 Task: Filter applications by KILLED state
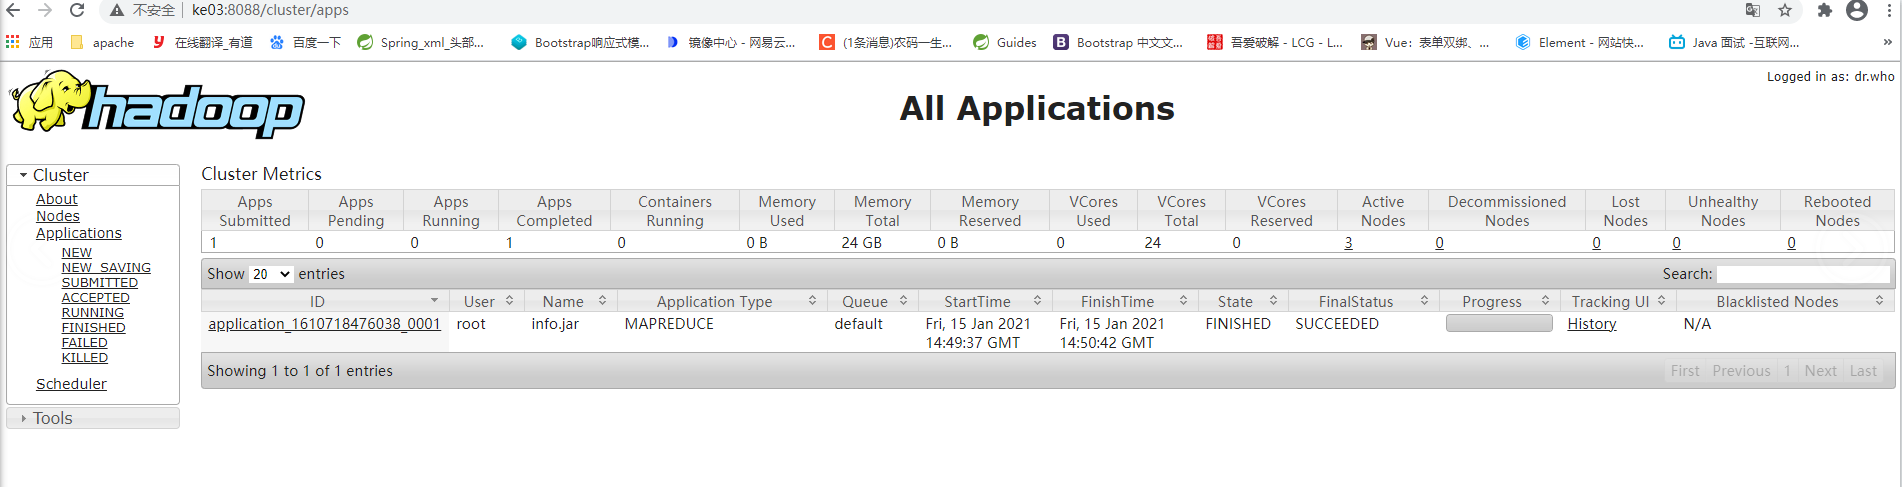(x=85, y=358)
